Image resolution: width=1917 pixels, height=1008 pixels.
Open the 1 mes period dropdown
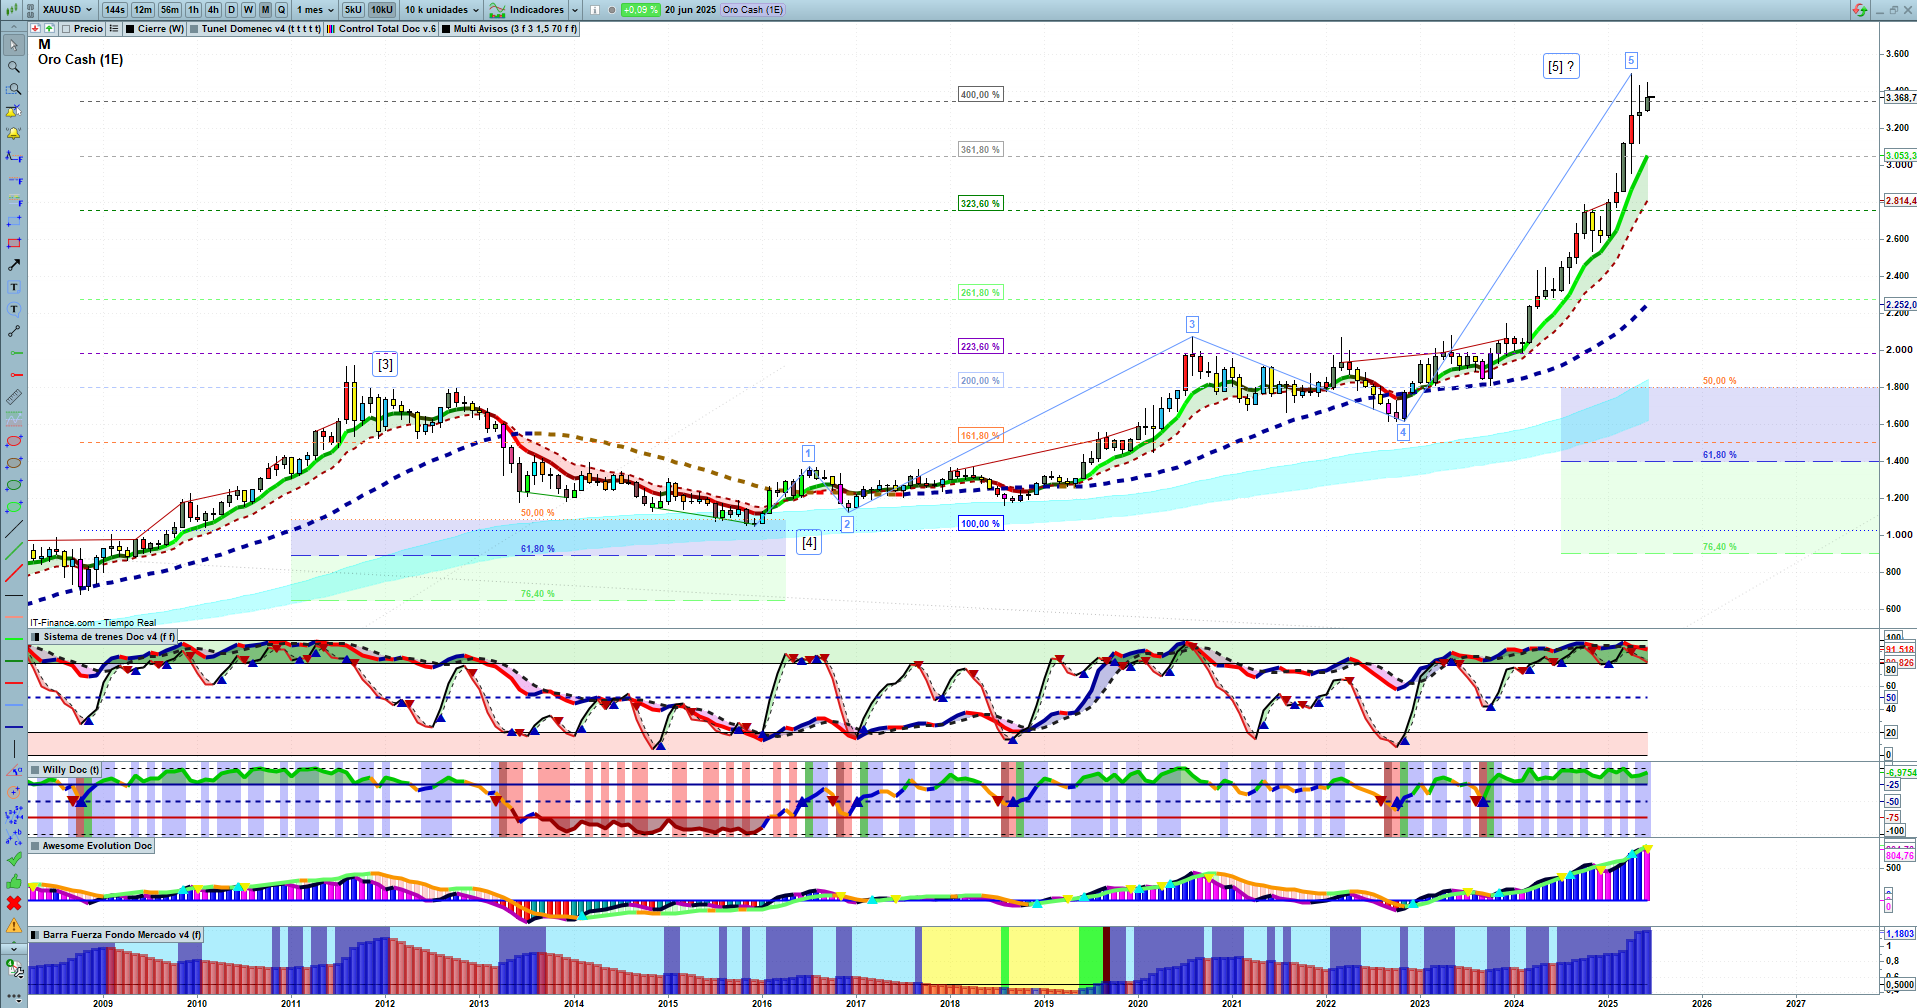tap(315, 10)
